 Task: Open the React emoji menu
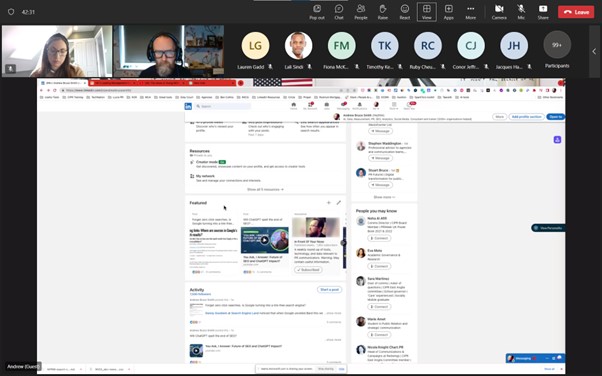click(405, 12)
